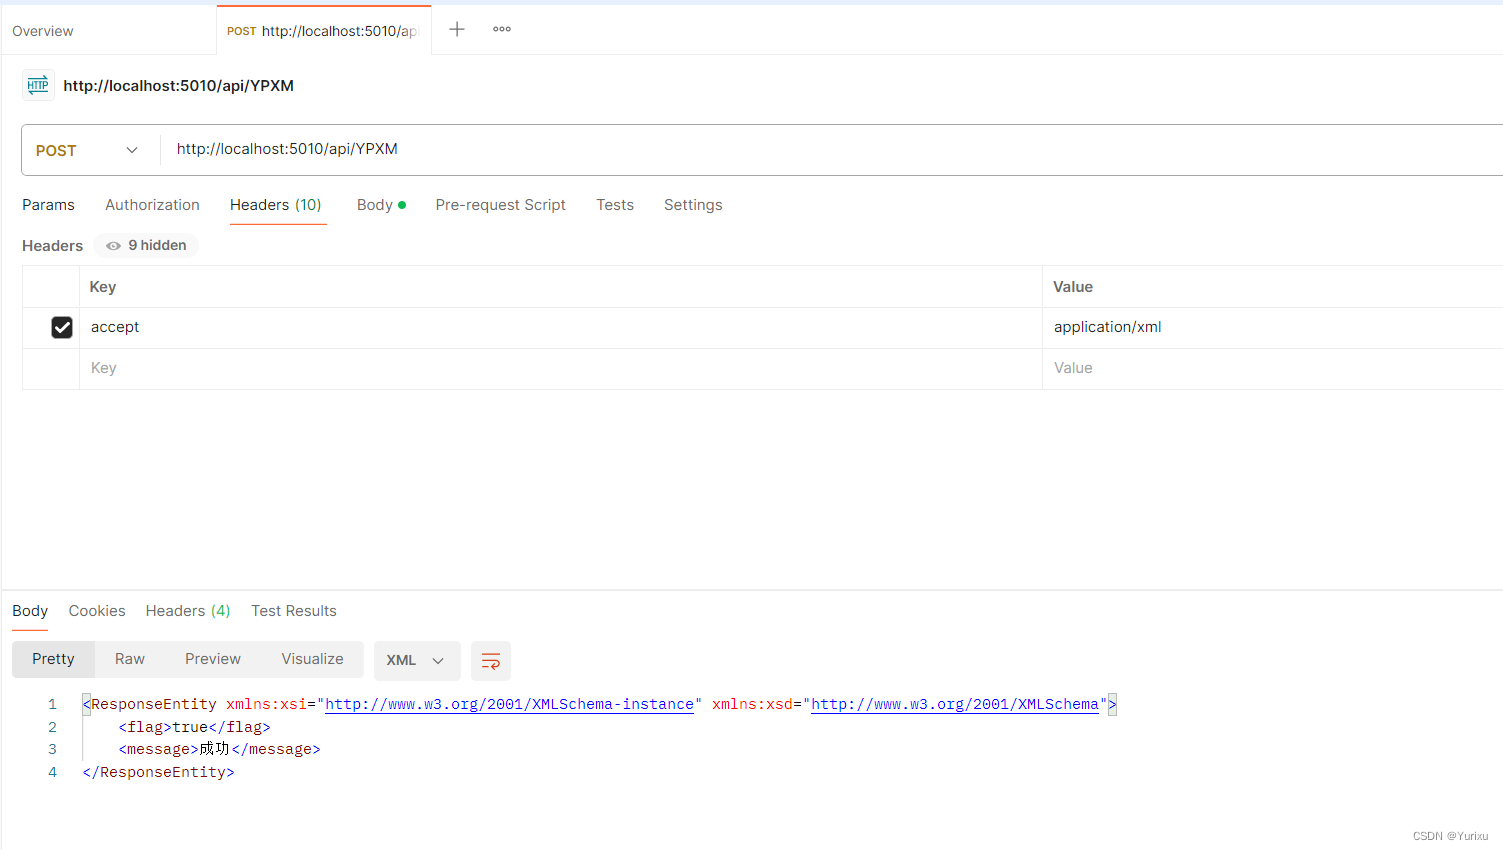Toggle word wrap in response body

click(491, 661)
